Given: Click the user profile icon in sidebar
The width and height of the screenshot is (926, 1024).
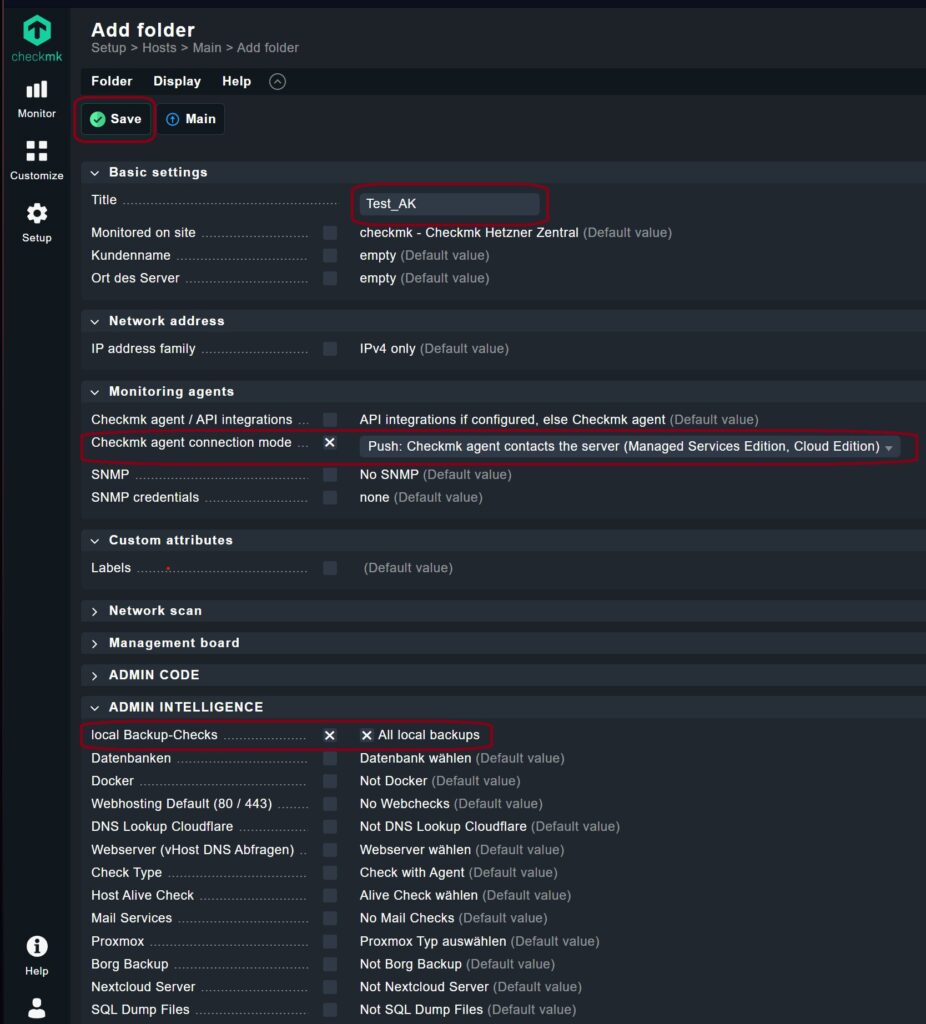Looking at the screenshot, I should click(x=37, y=1008).
